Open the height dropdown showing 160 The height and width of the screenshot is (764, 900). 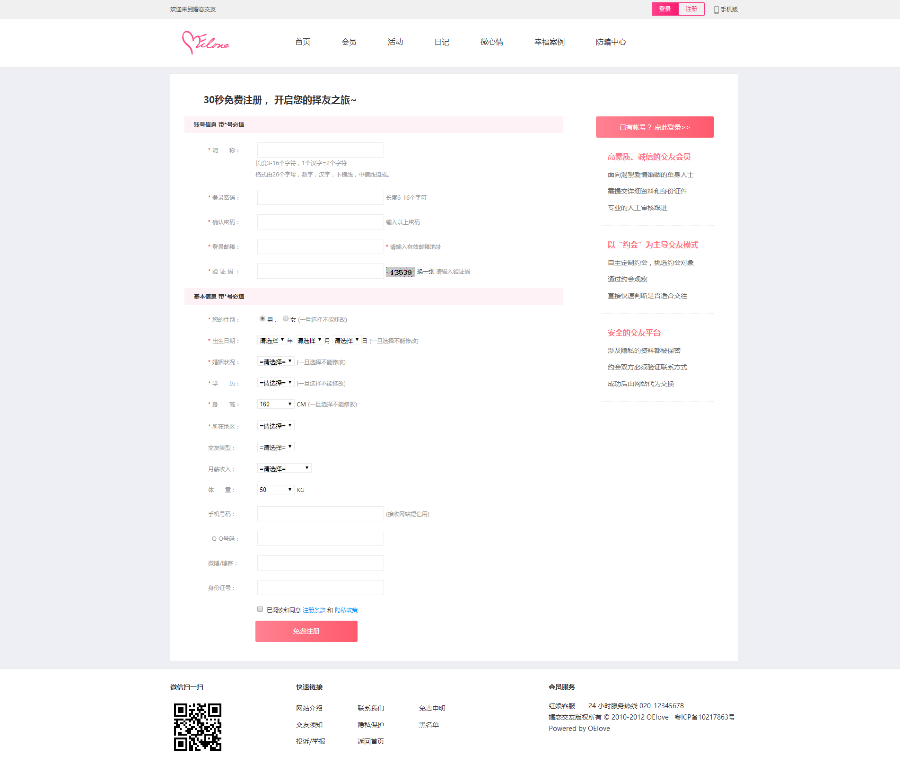click(x=276, y=404)
